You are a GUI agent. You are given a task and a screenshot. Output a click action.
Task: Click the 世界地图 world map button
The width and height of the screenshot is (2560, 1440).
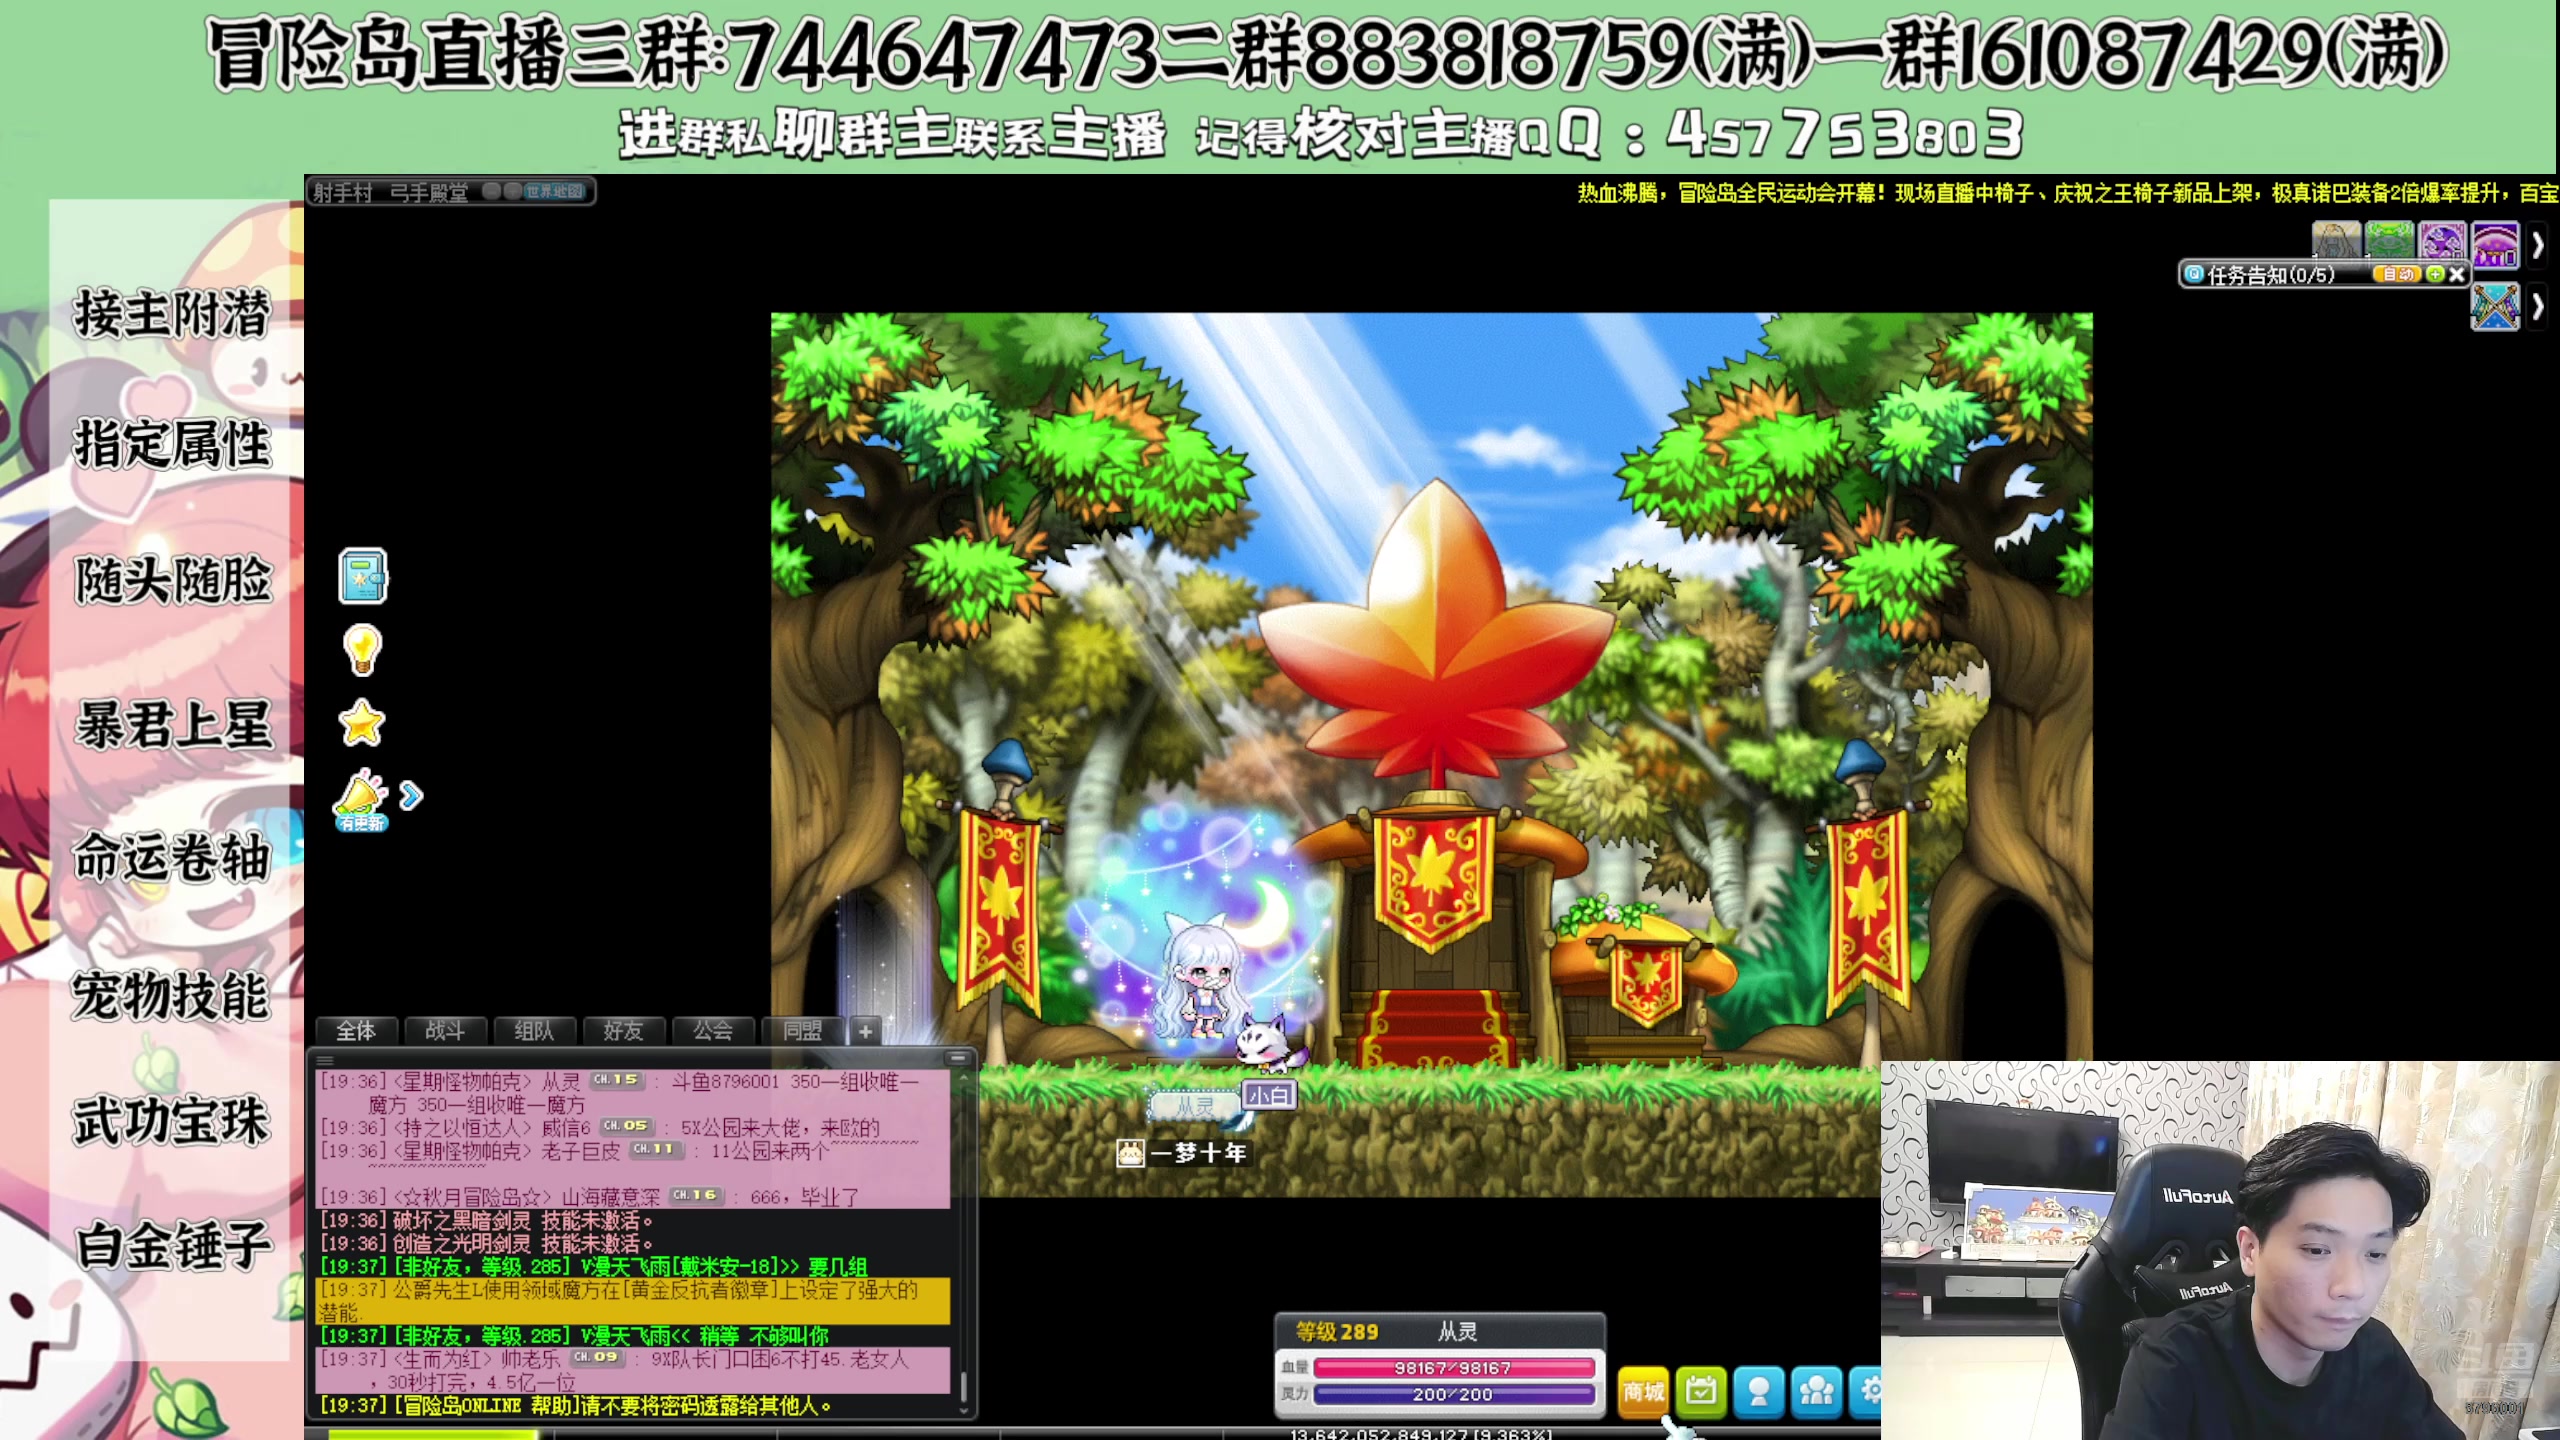tap(553, 191)
